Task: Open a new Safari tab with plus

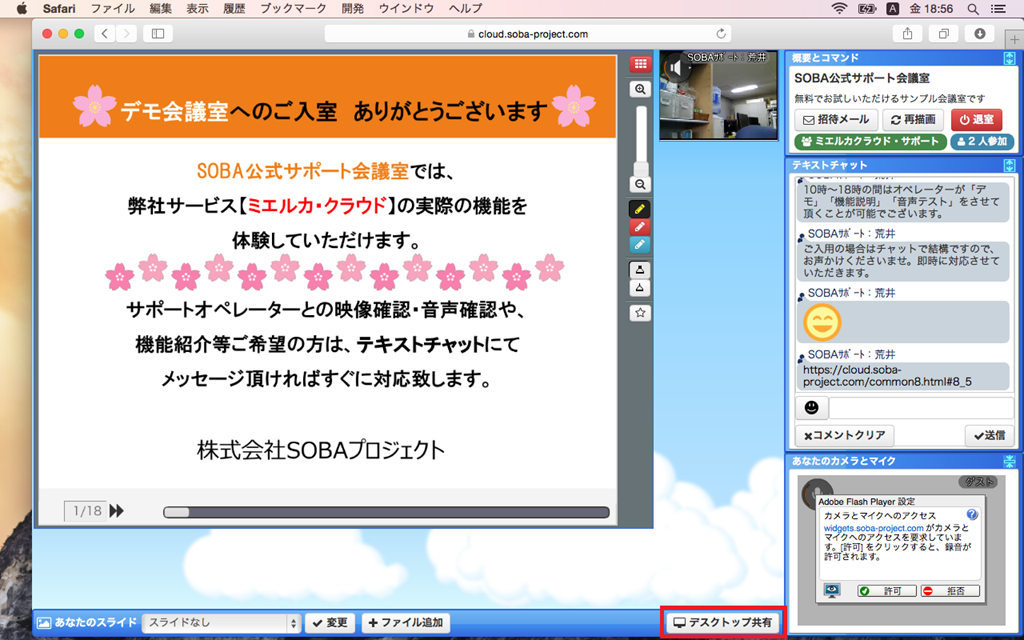Action: tap(1015, 40)
